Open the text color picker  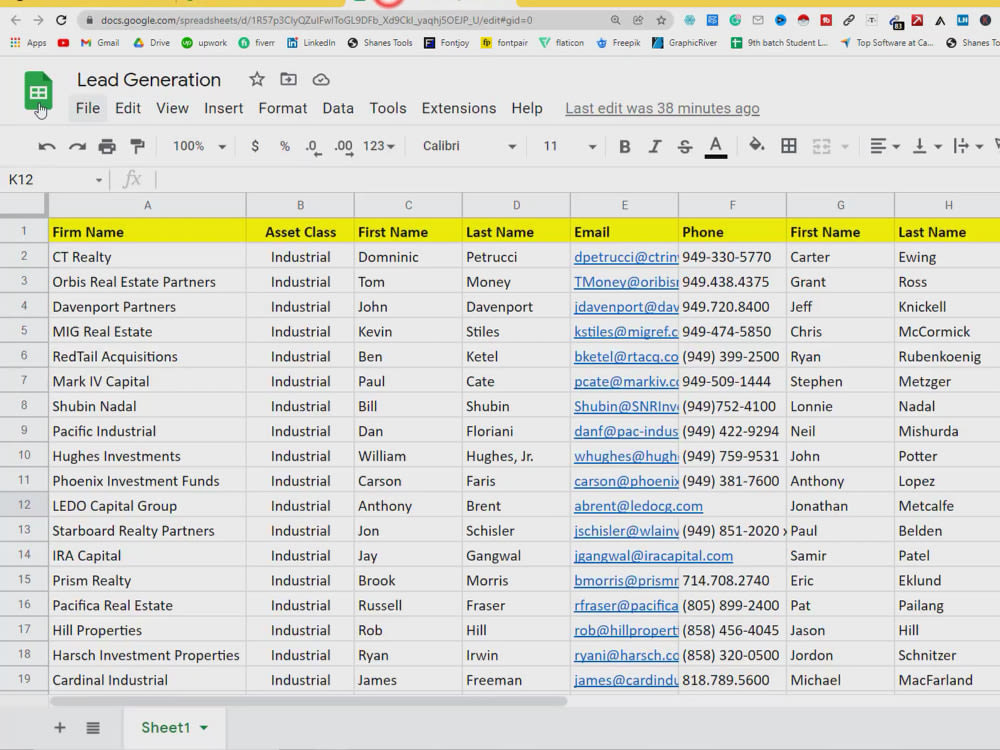tap(716, 147)
